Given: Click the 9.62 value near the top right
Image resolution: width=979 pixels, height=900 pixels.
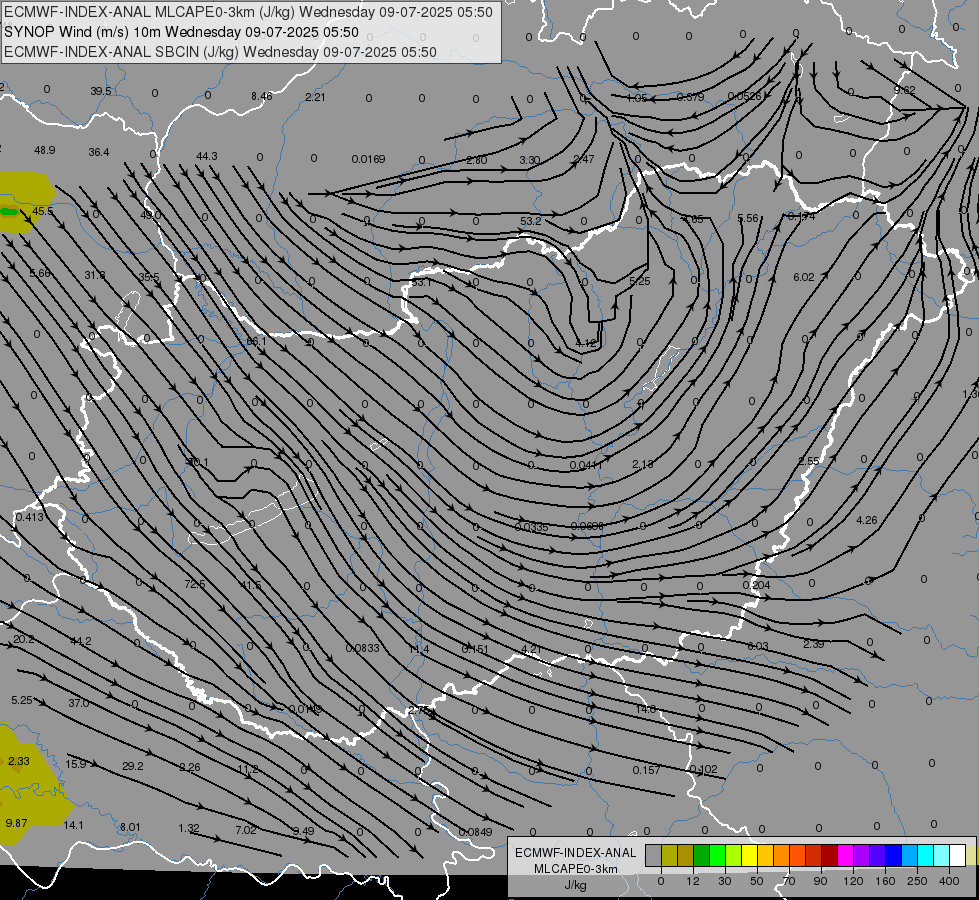Looking at the screenshot, I should tap(905, 90).
